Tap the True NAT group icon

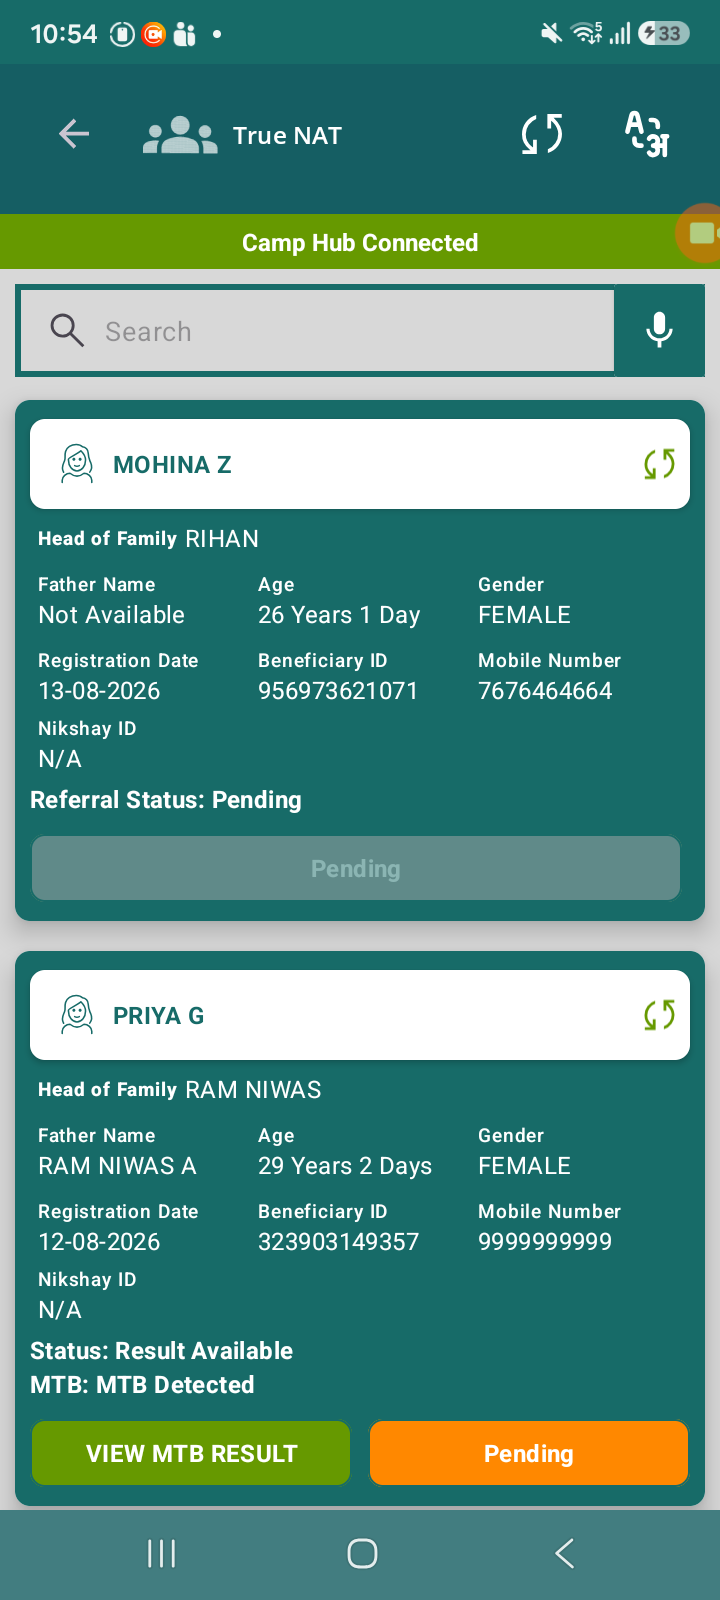click(x=180, y=135)
